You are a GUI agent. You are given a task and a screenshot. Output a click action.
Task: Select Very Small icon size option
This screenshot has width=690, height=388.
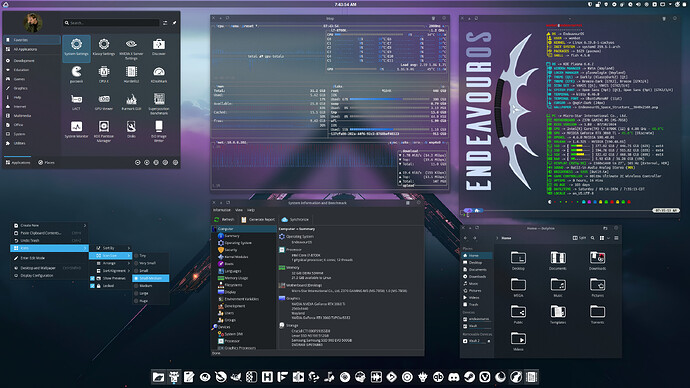[x=150, y=263]
